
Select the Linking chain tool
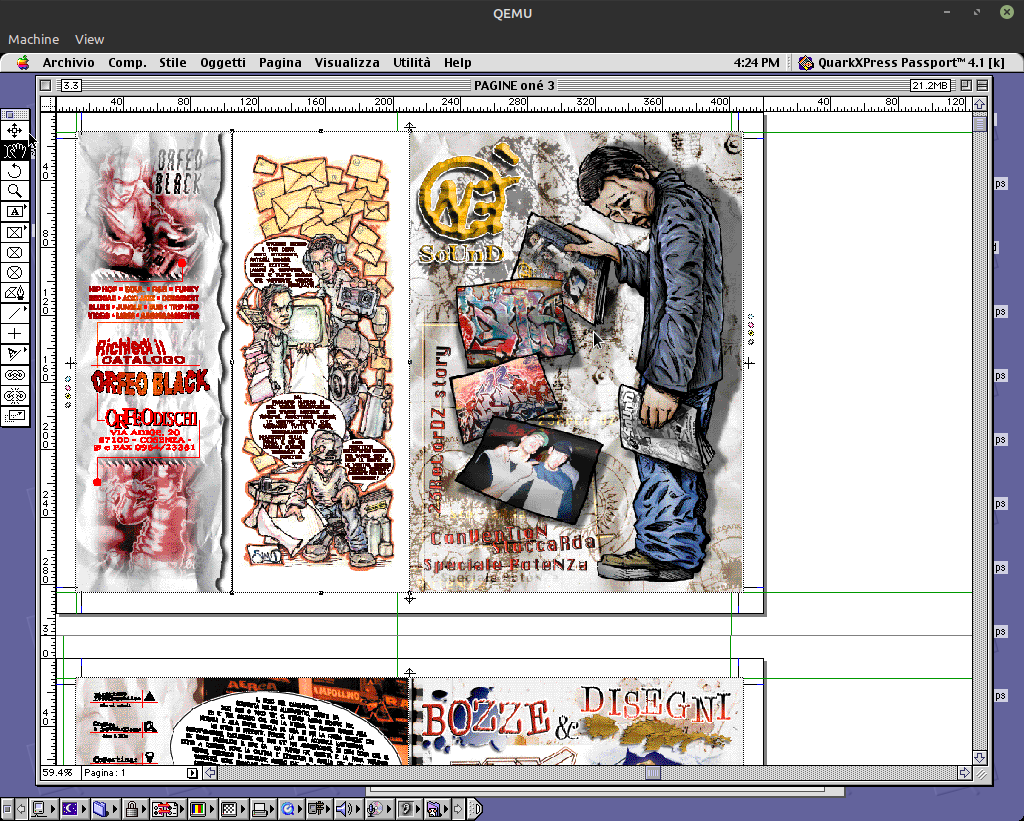click(x=15, y=374)
